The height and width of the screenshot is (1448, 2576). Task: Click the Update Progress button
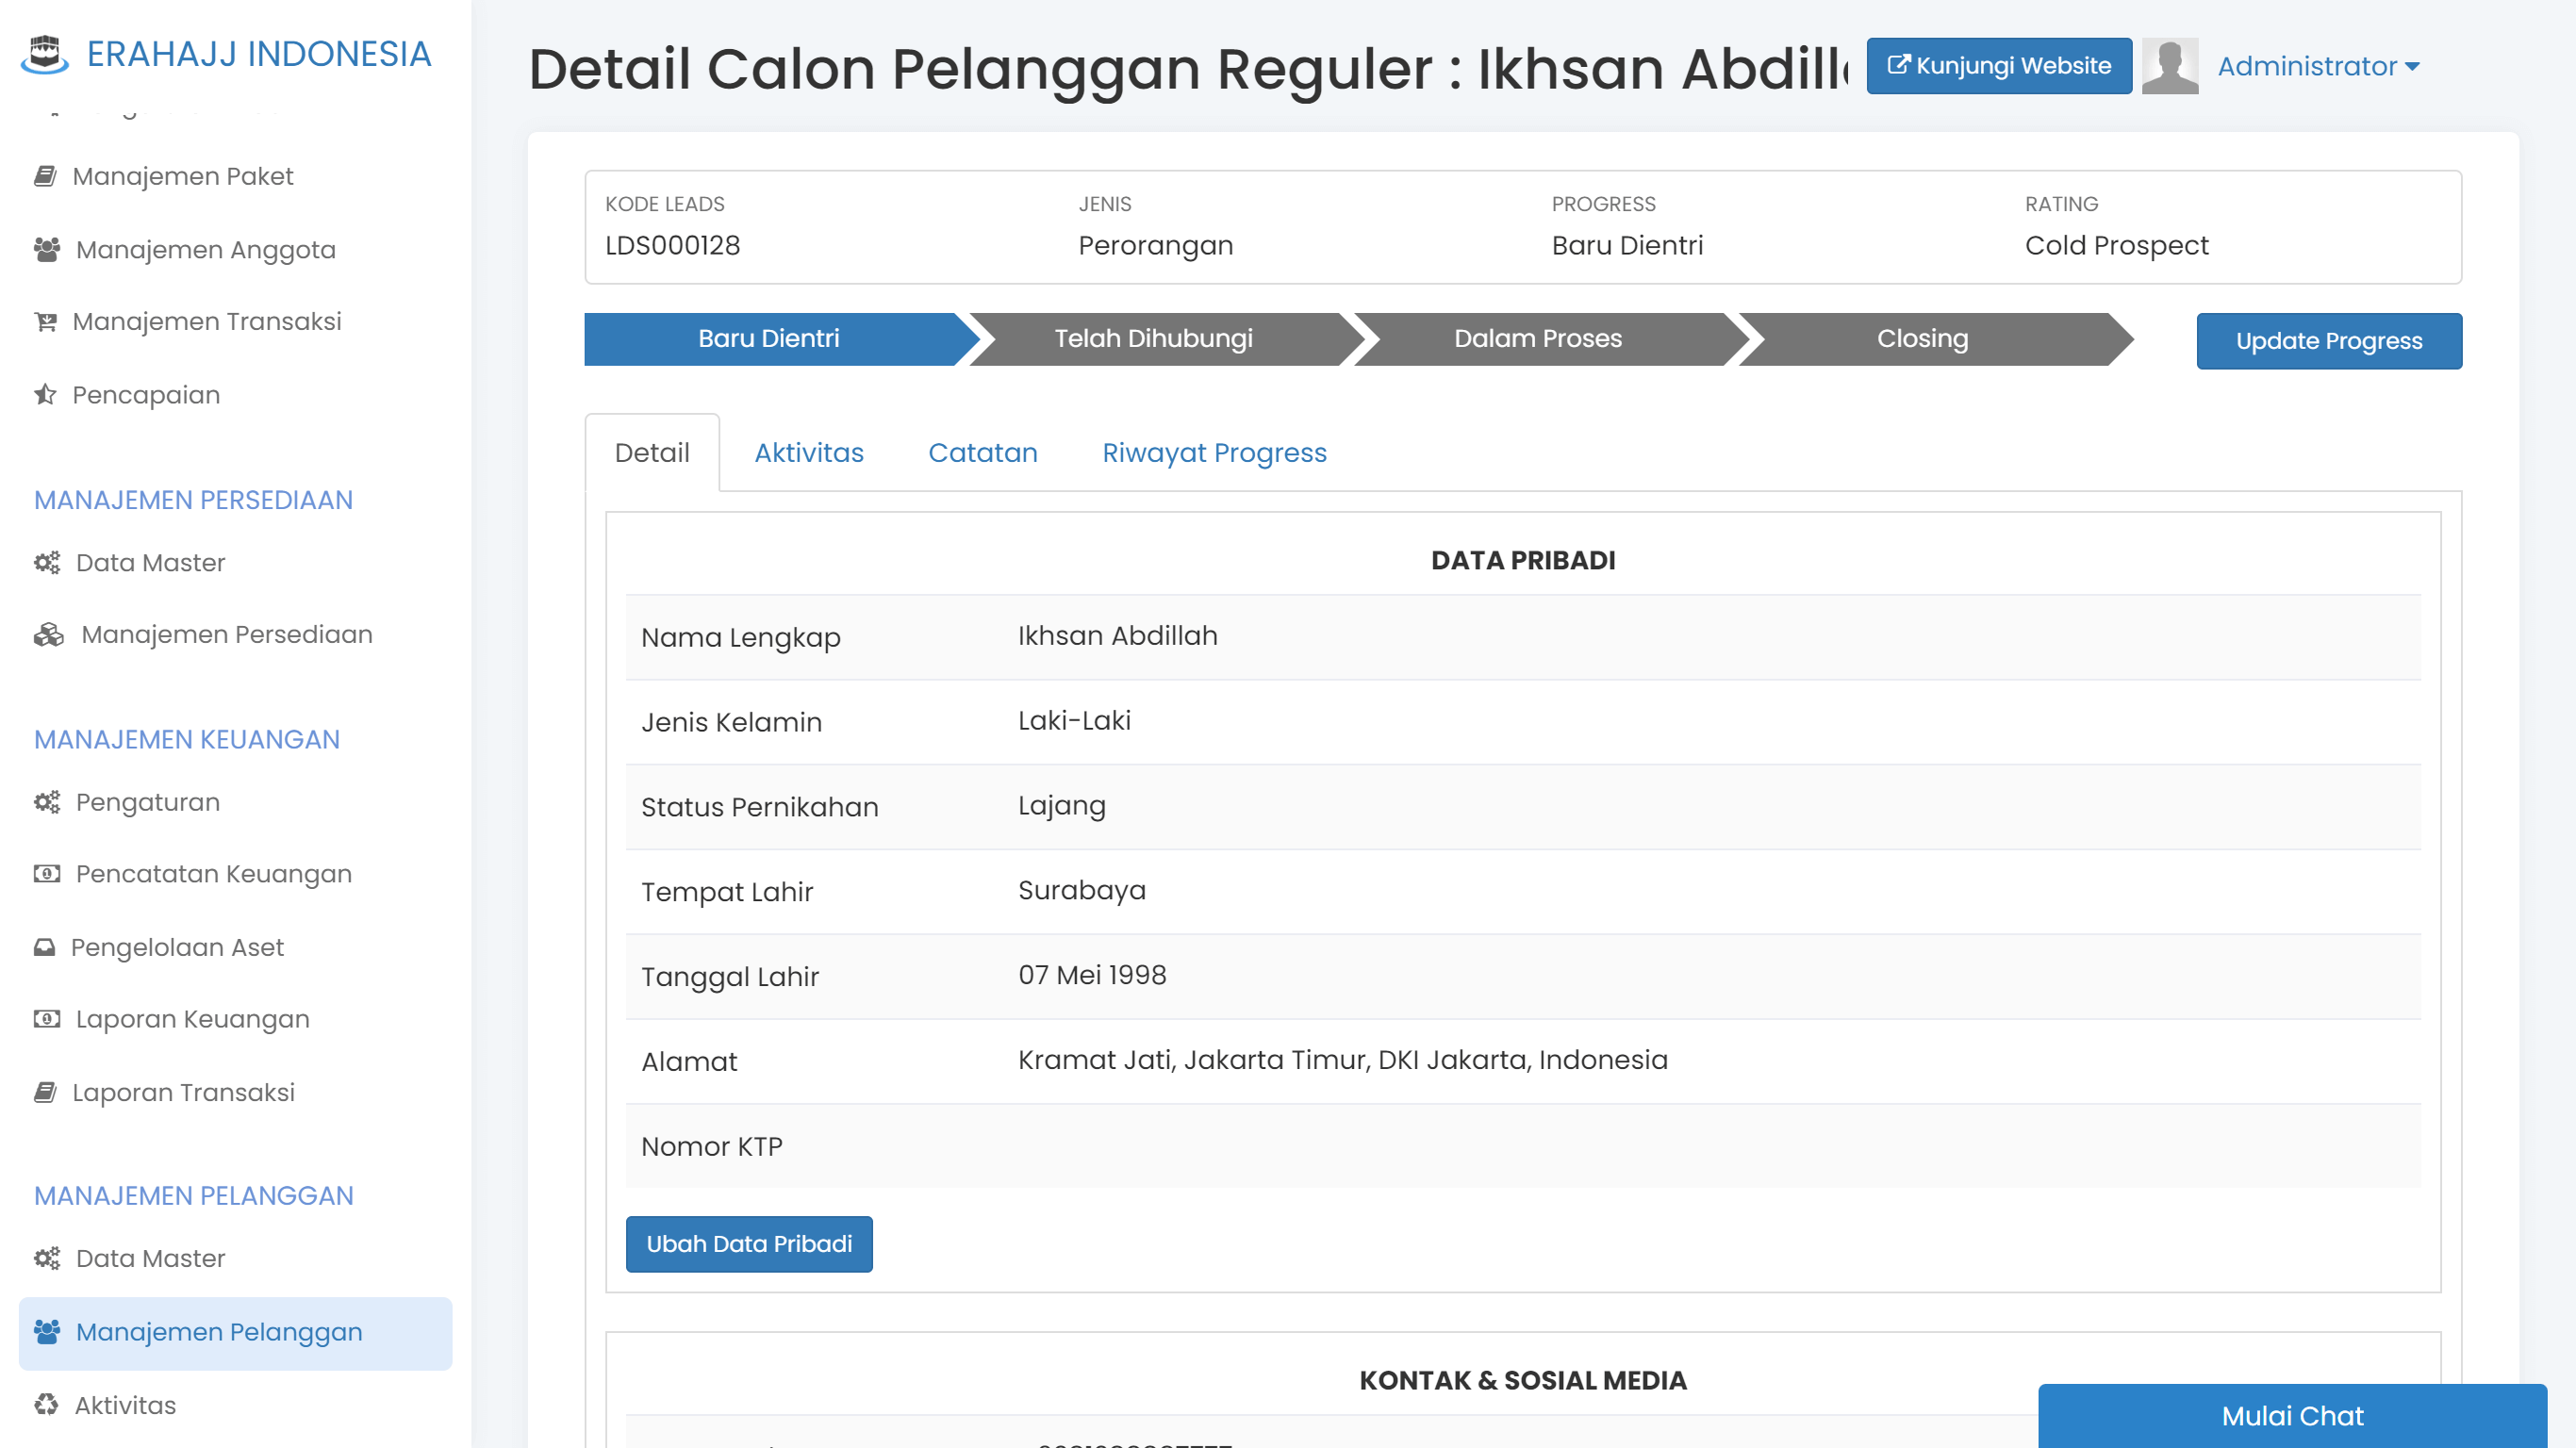[x=2328, y=340]
